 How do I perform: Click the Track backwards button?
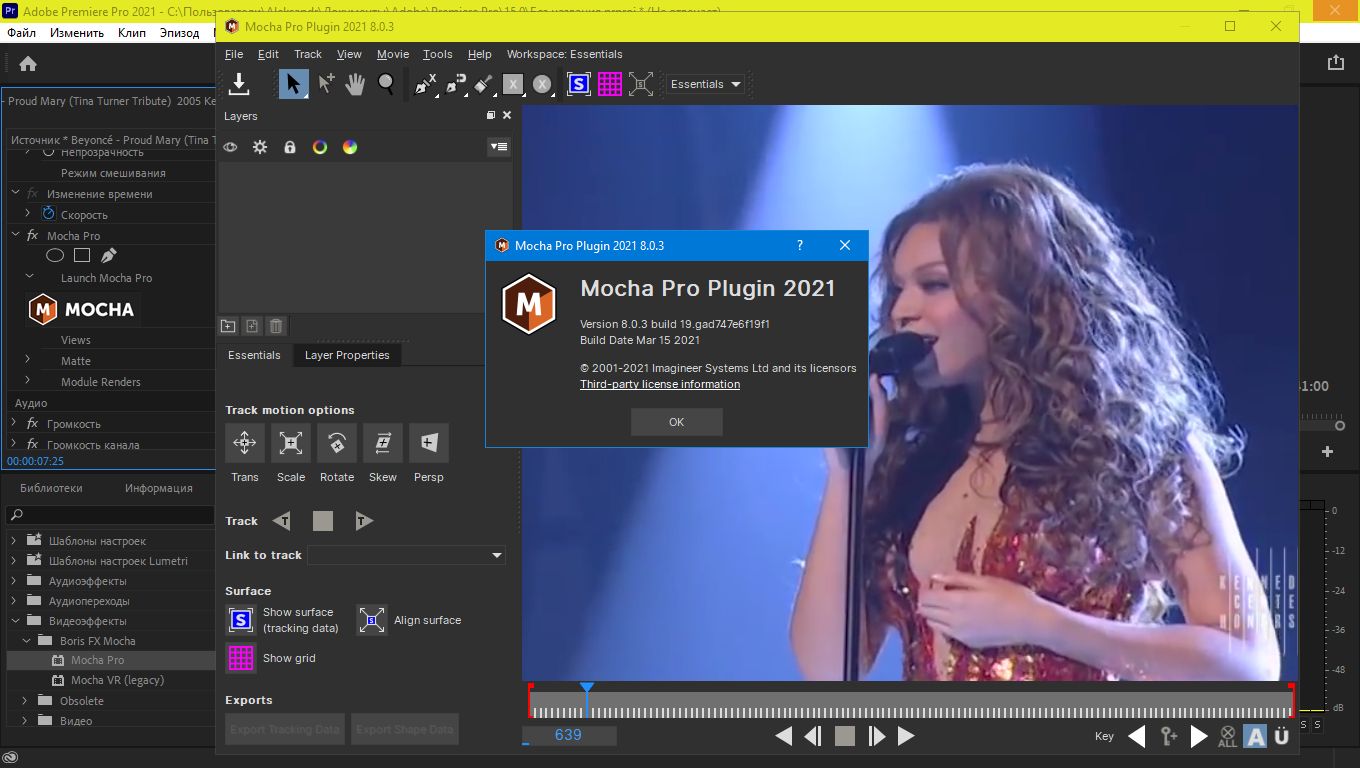[x=282, y=521]
